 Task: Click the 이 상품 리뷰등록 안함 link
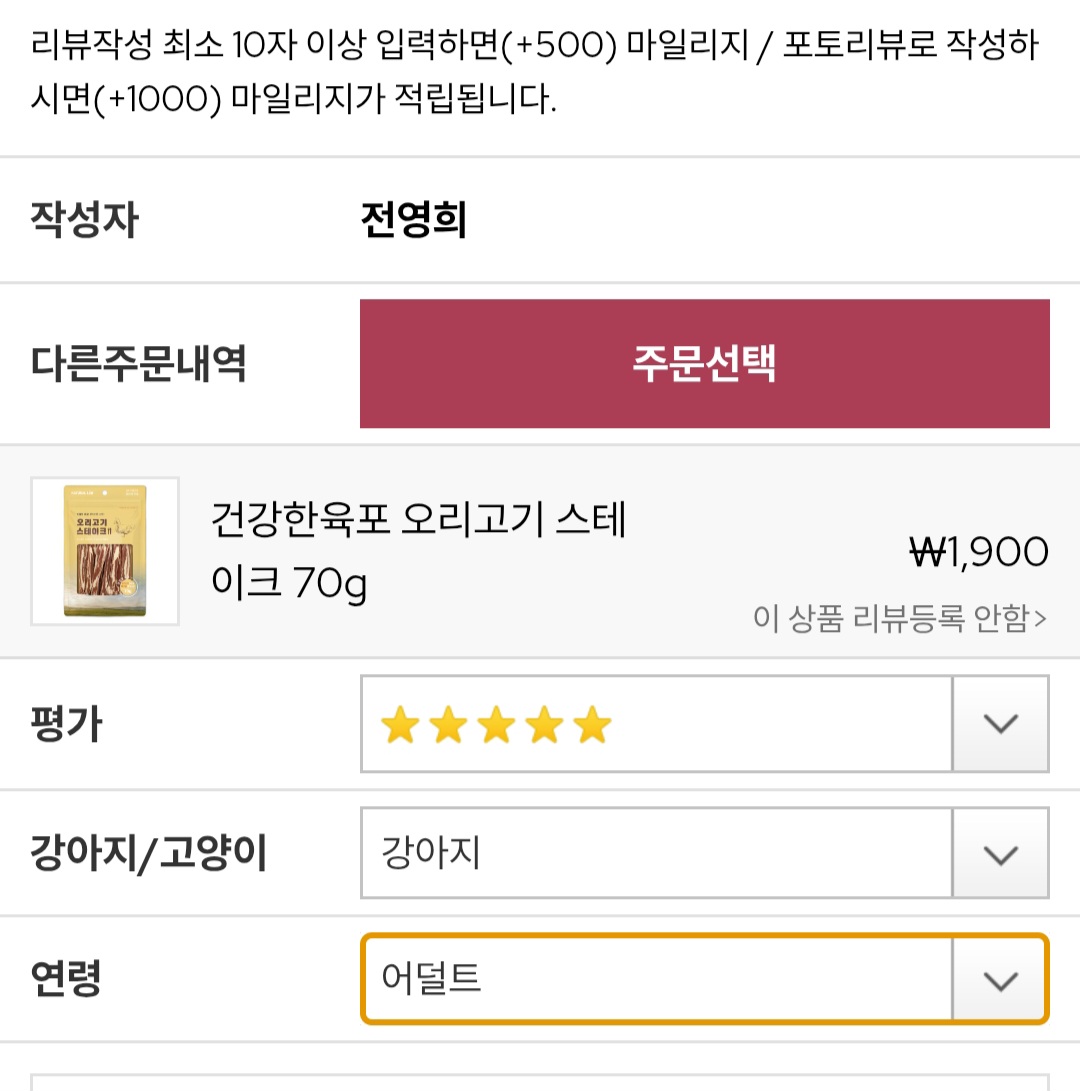[x=899, y=618]
